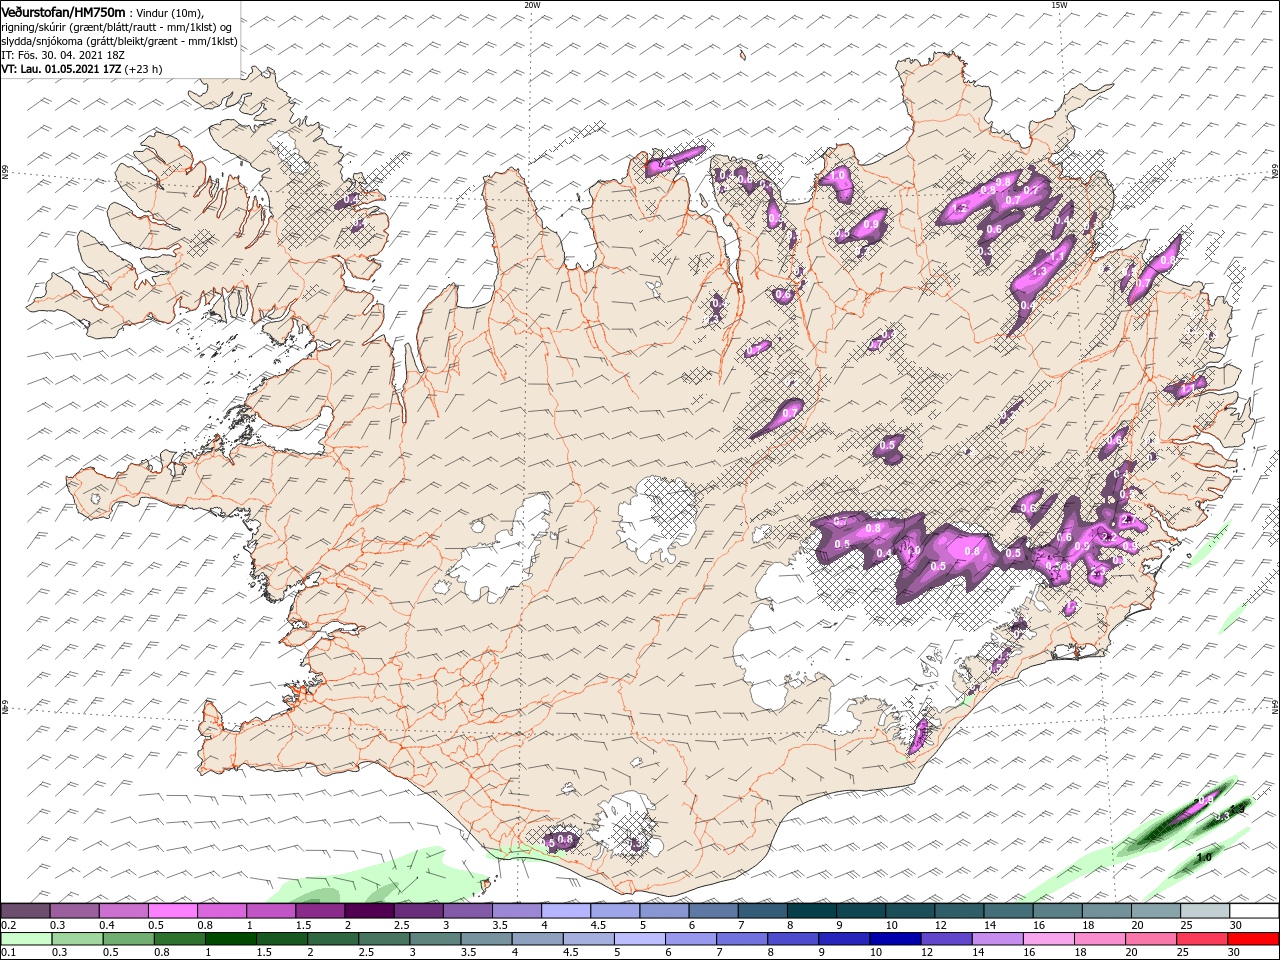Click the black 1.0 label over the sea

[x=1204, y=857]
